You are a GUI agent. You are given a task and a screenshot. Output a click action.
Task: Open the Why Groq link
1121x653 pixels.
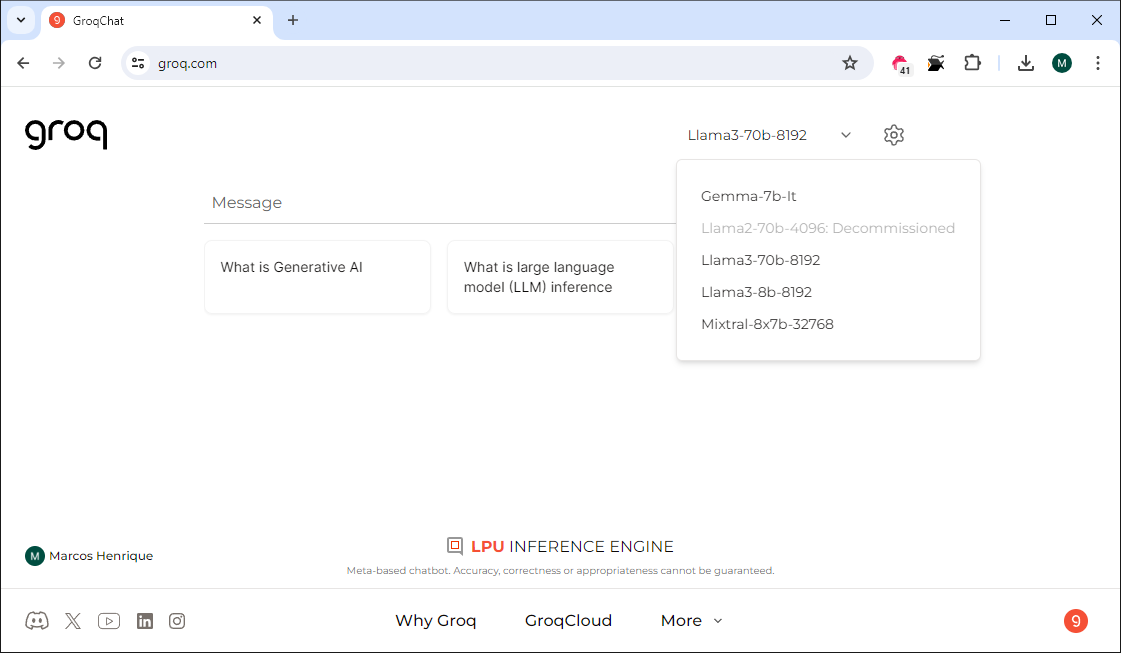(x=435, y=621)
